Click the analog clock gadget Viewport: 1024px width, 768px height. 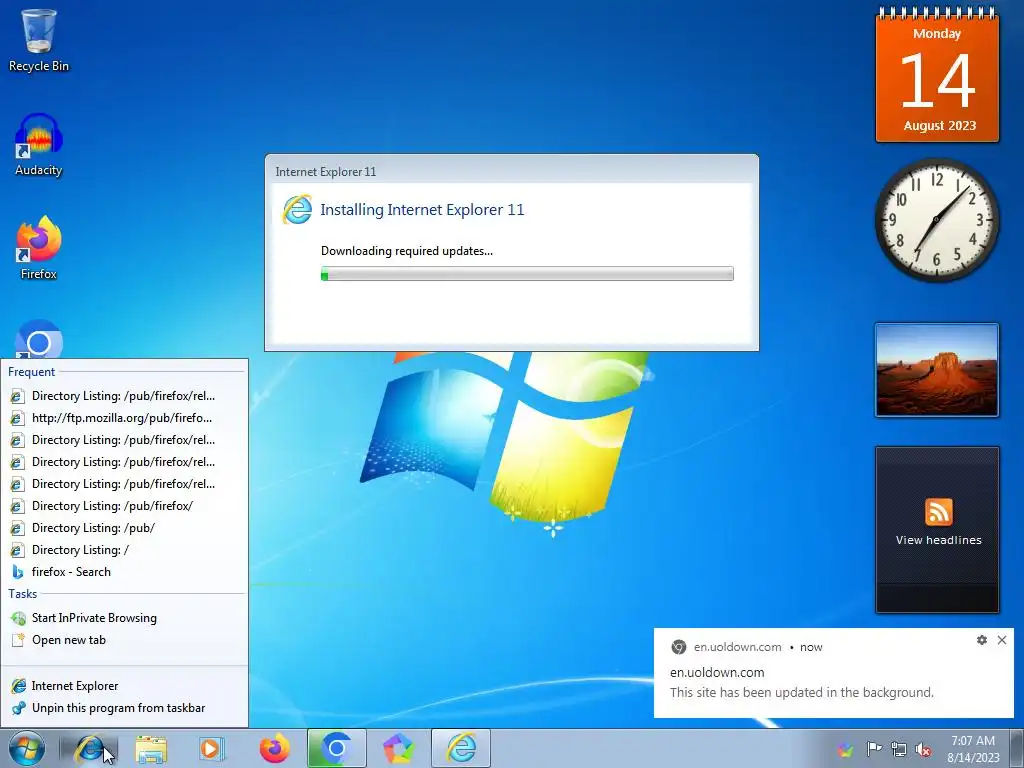[x=936, y=219]
